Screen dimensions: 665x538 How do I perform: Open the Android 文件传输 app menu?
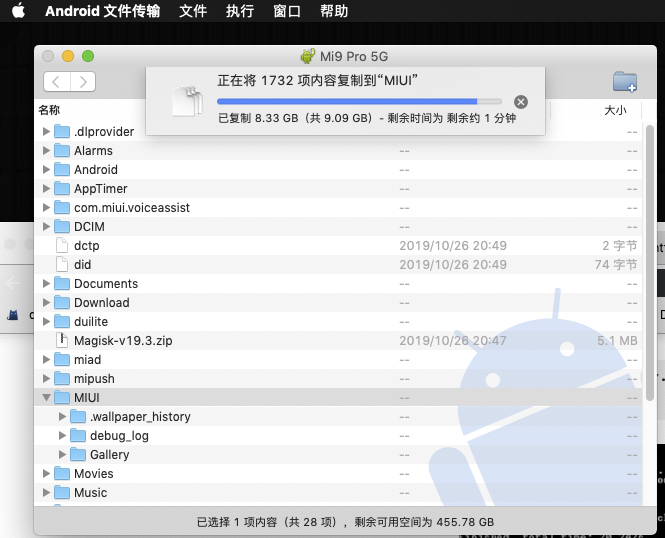(102, 11)
